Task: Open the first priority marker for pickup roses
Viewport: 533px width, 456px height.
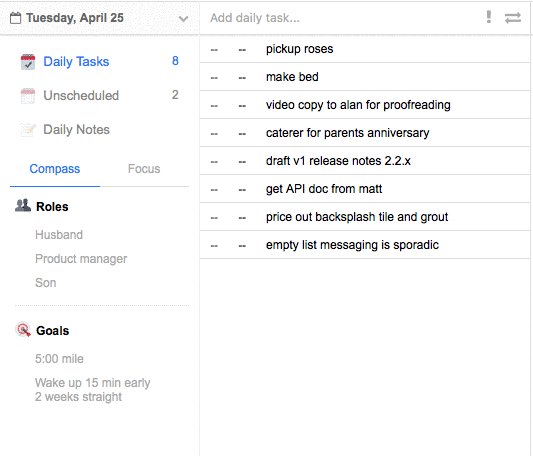Action: [x=214, y=50]
